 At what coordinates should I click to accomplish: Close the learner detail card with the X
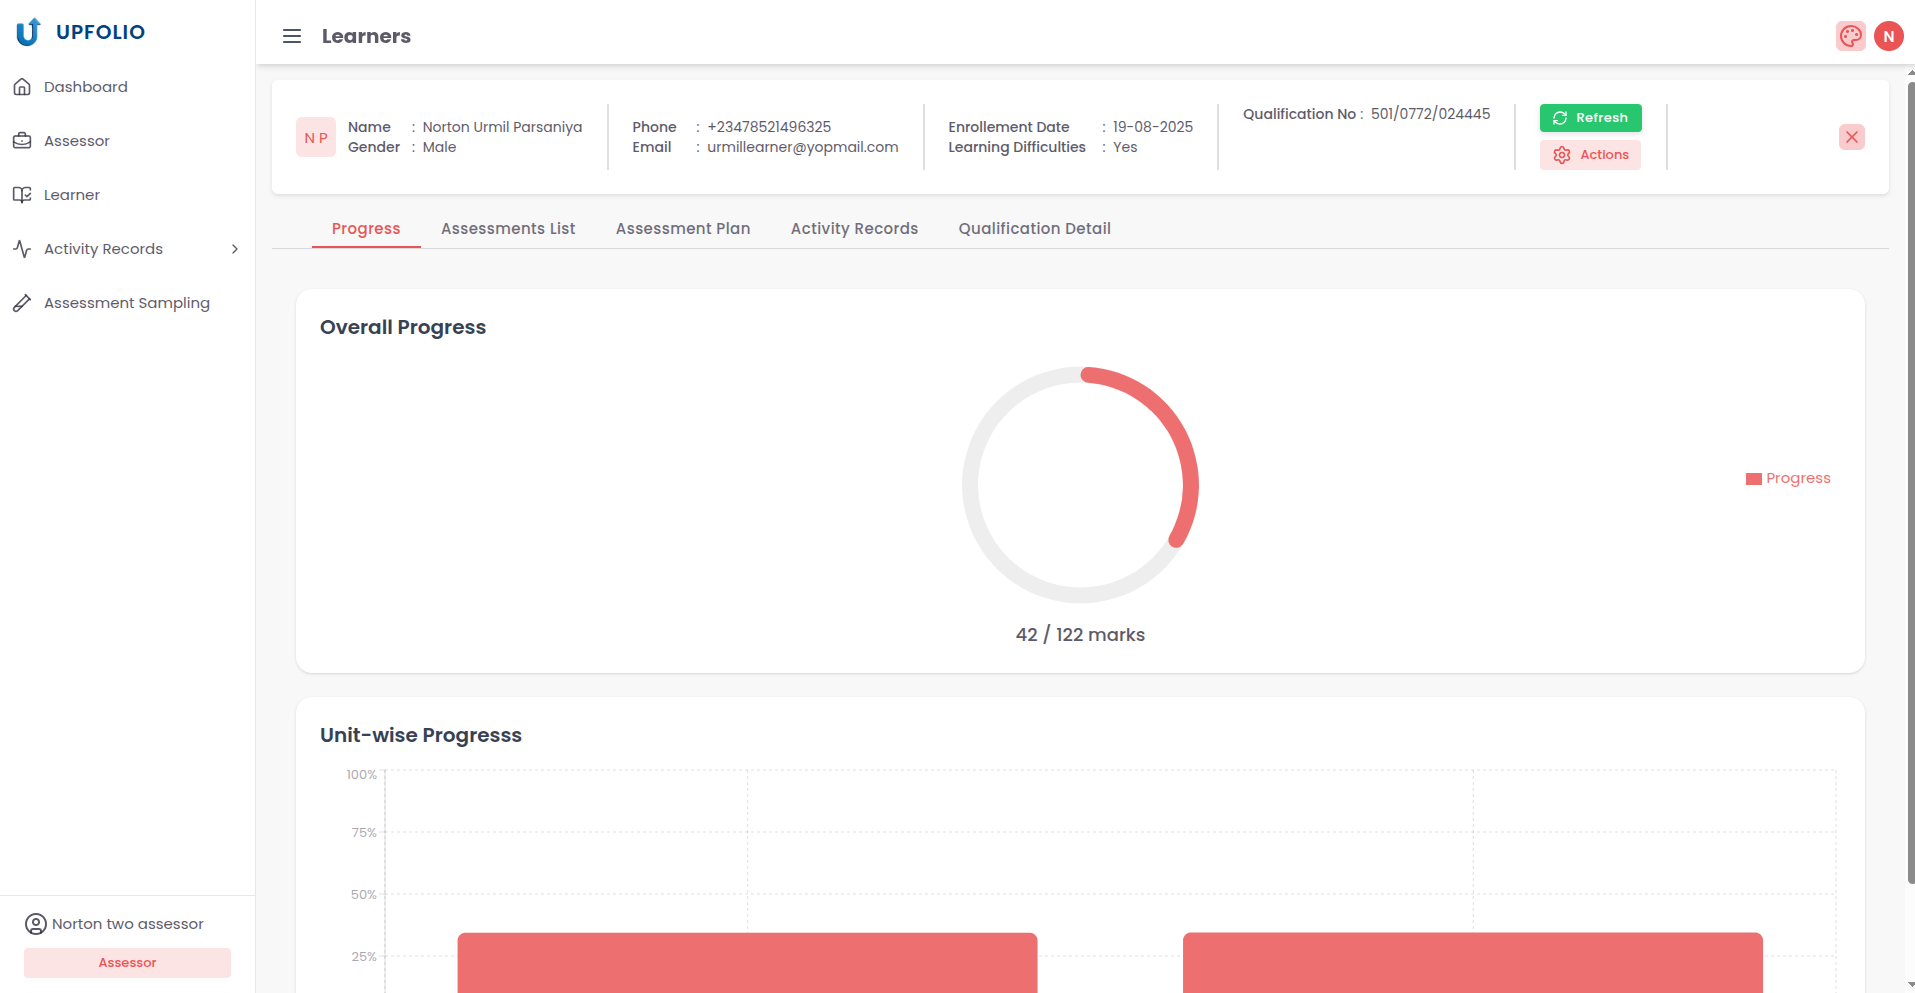click(1851, 137)
